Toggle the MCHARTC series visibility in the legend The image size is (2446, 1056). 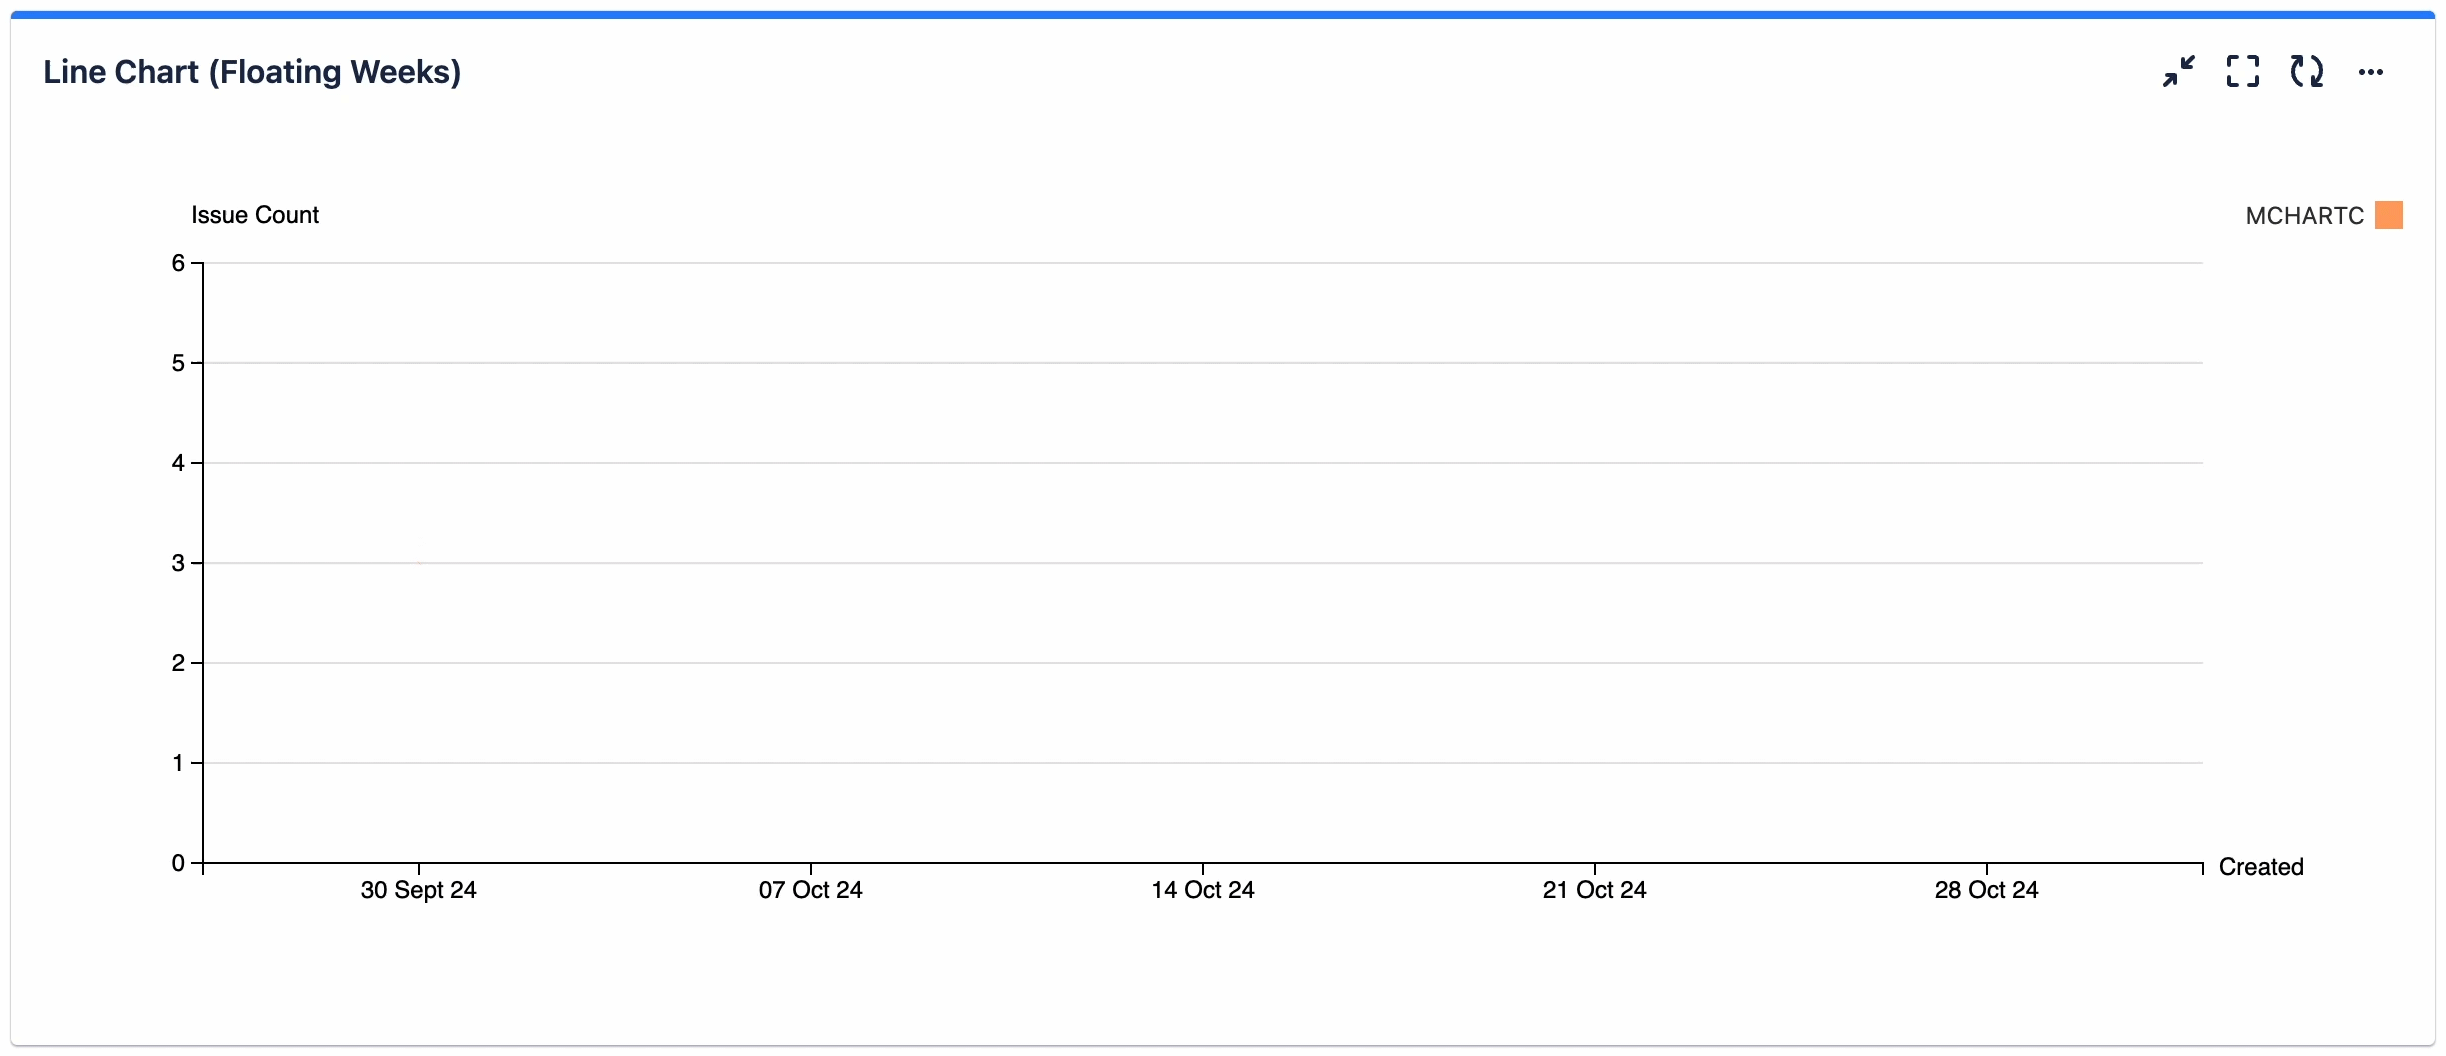(2322, 215)
